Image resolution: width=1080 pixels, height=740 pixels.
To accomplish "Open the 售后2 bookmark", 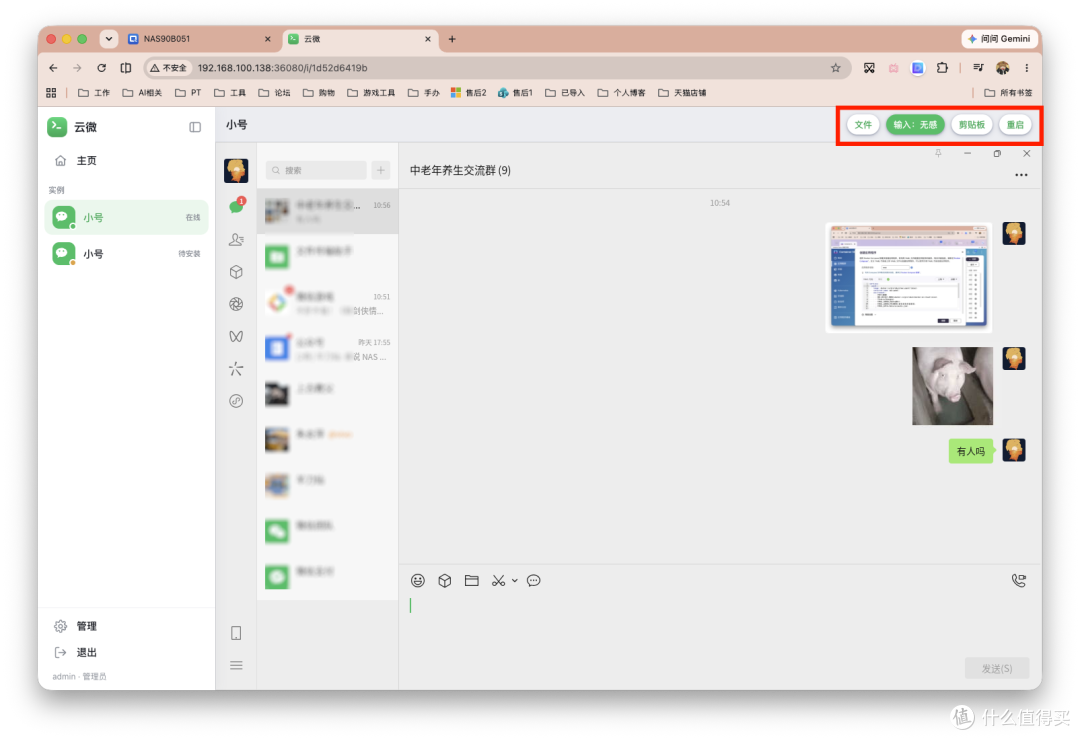I will (468, 92).
